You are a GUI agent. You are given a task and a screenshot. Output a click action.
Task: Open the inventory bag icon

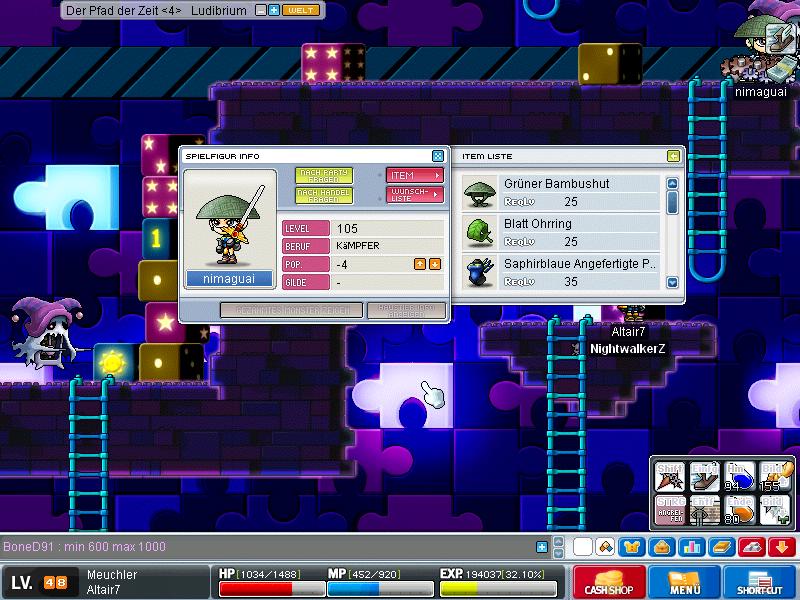pos(662,547)
